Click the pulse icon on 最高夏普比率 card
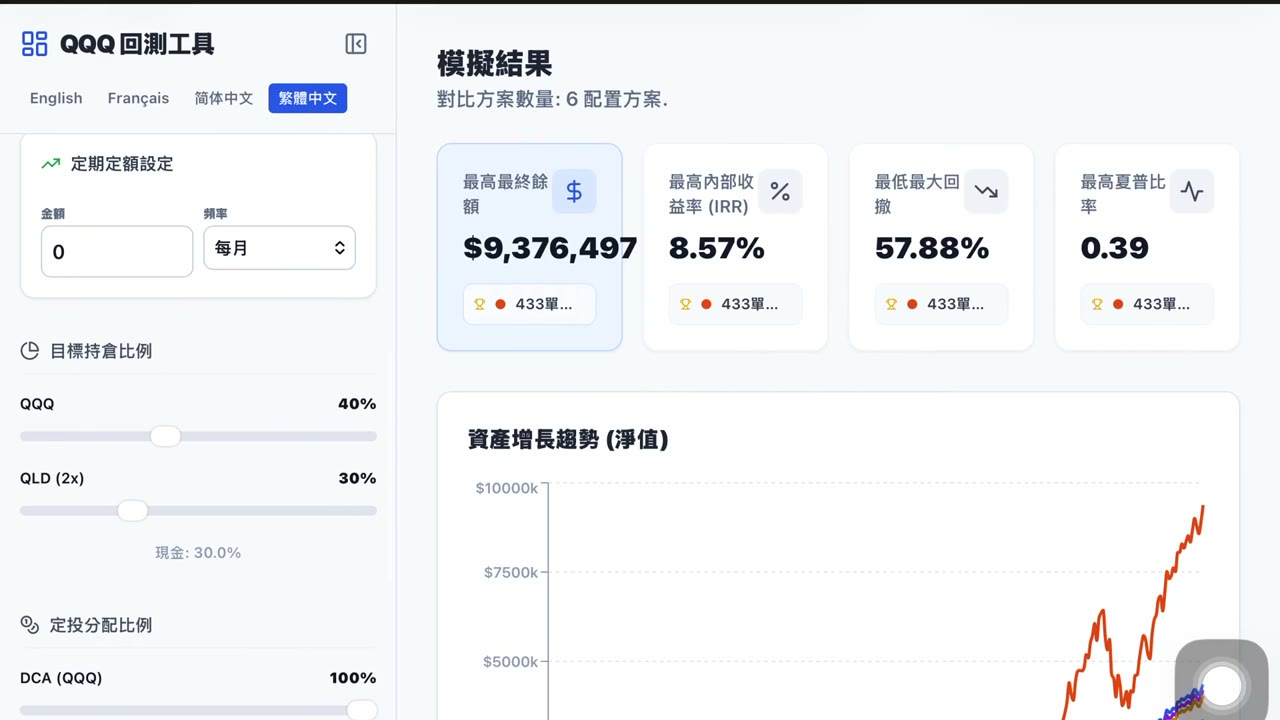Image resolution: width=1280 pixels, height=720 pixels. [1192, 191]
